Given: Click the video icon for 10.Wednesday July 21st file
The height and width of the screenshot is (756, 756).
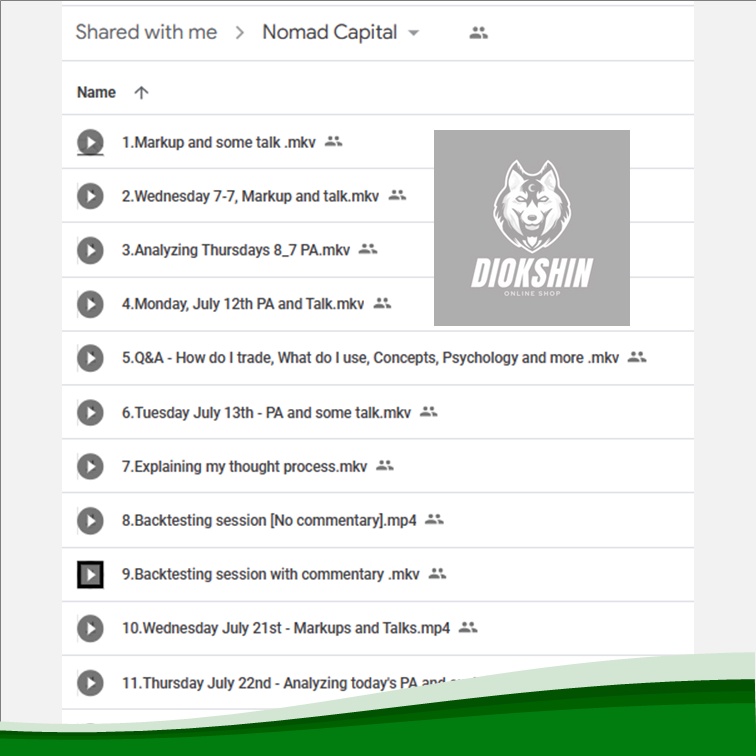Looking at the screenshot, I should click(x=90, y=629).
